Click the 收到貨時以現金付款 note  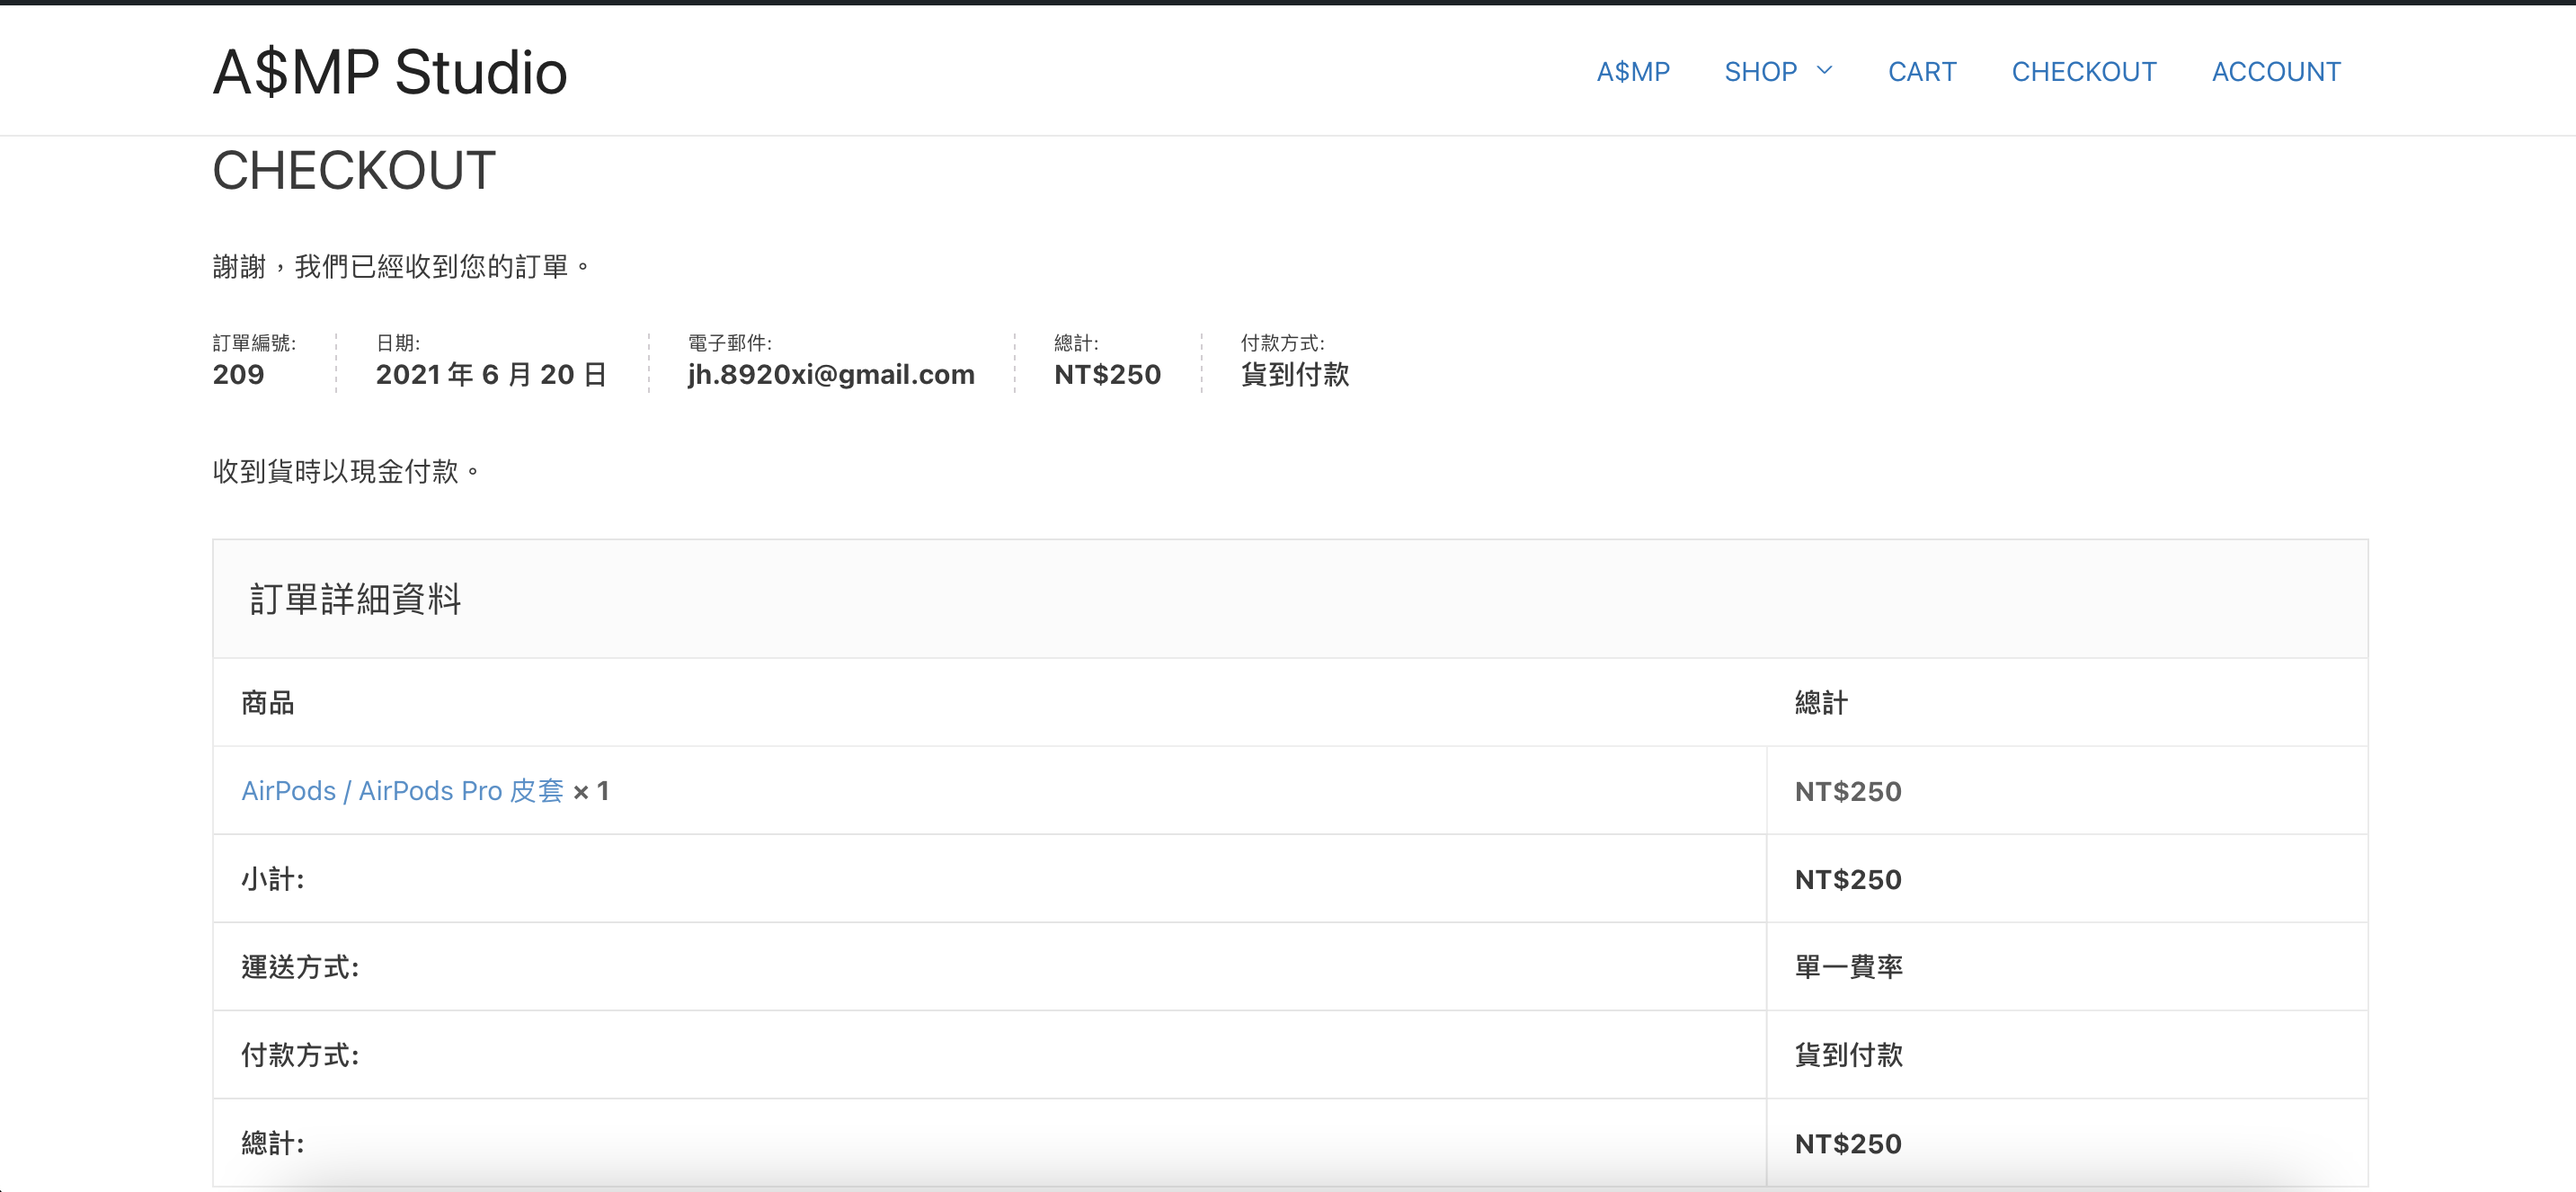pos(345,471)
